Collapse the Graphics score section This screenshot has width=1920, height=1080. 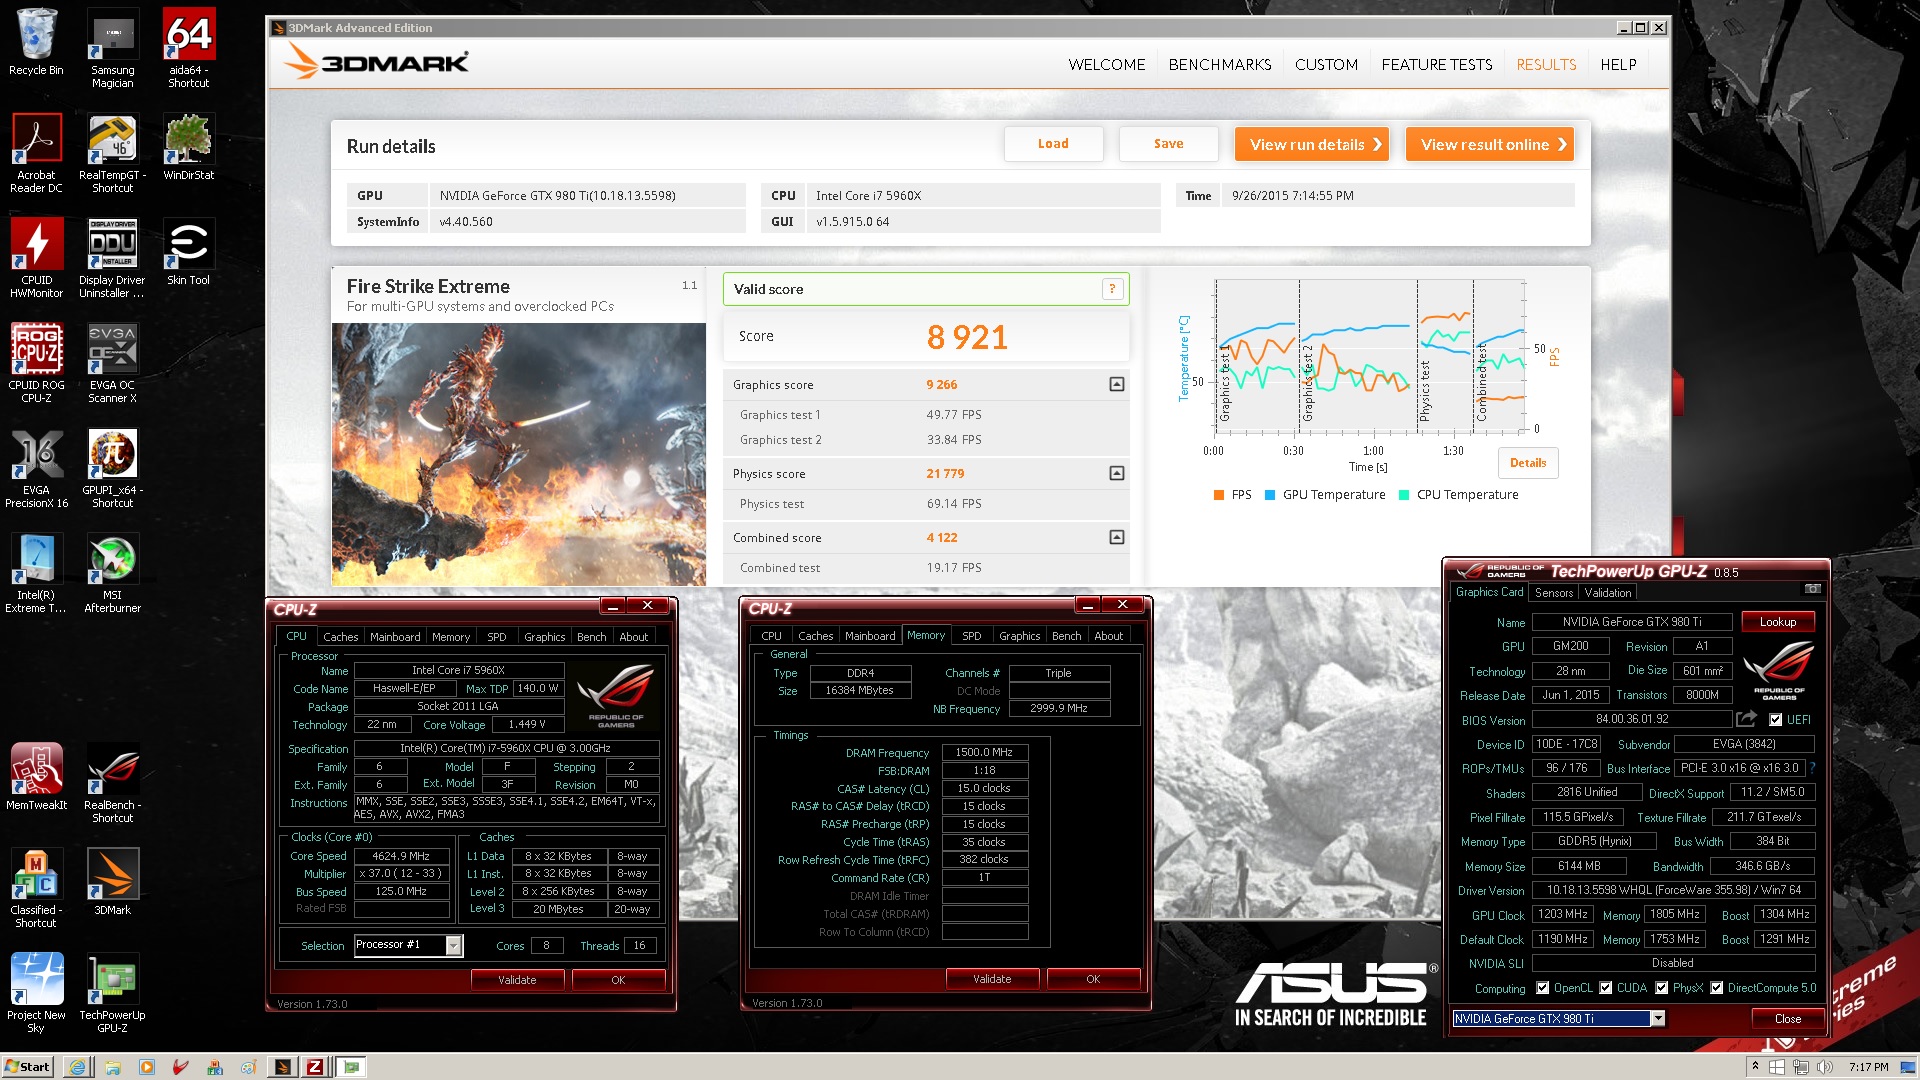tap(1117, 384)
